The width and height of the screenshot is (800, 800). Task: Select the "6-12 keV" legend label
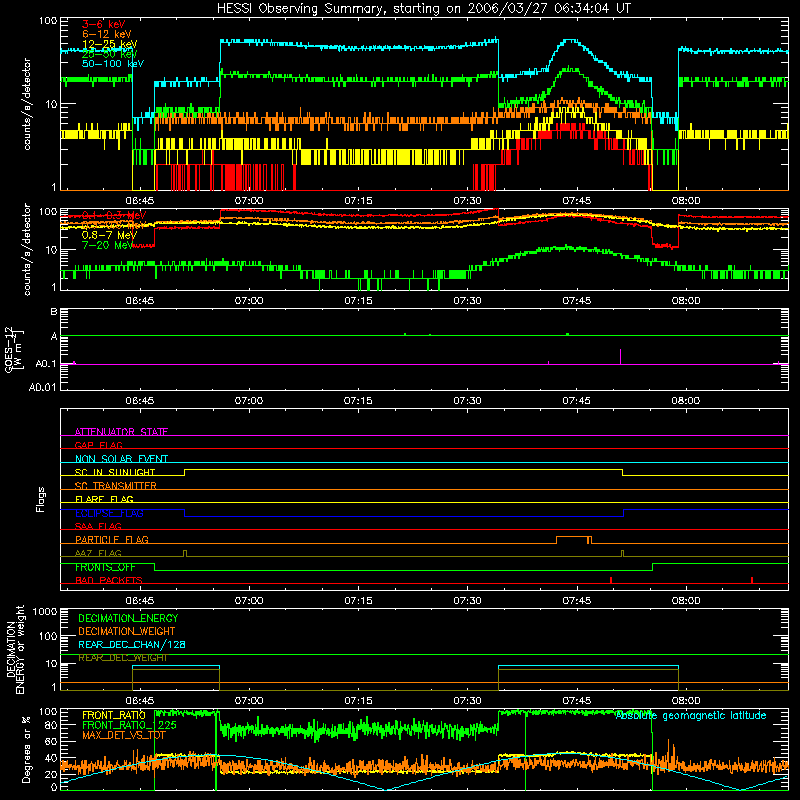click(107, 34)
